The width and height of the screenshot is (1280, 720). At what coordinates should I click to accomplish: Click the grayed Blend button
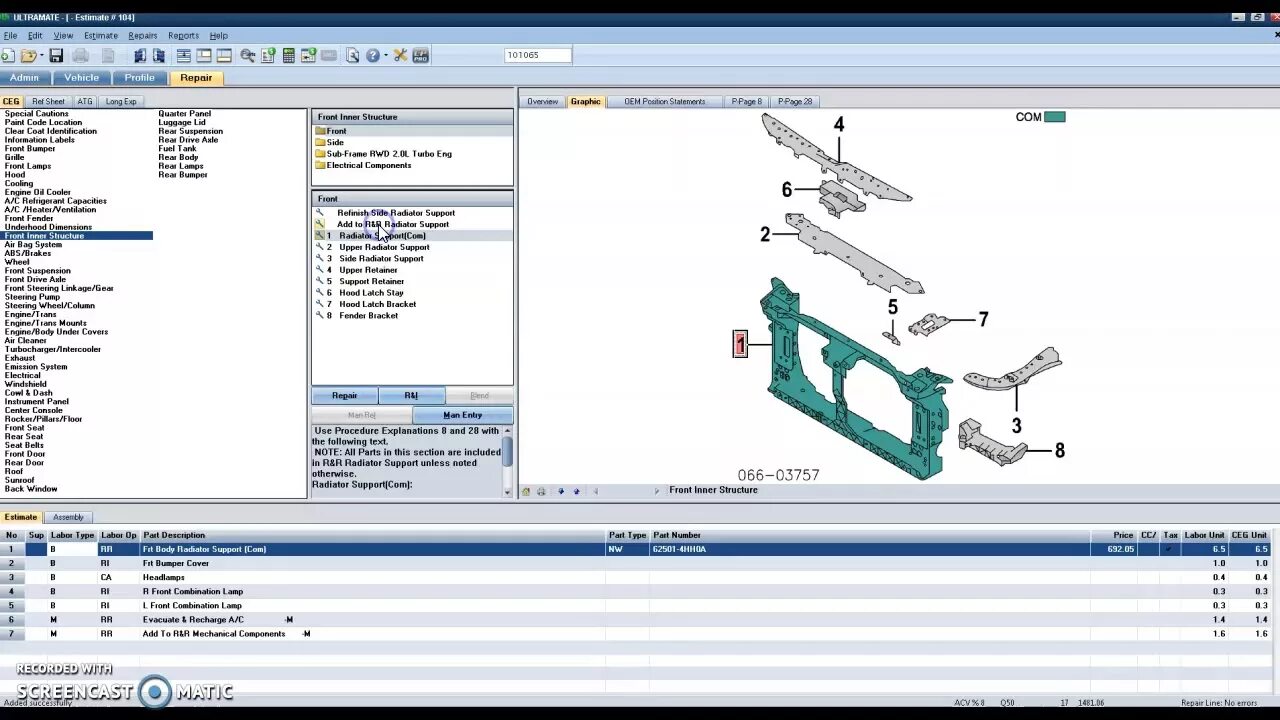(x=479, y=396)
